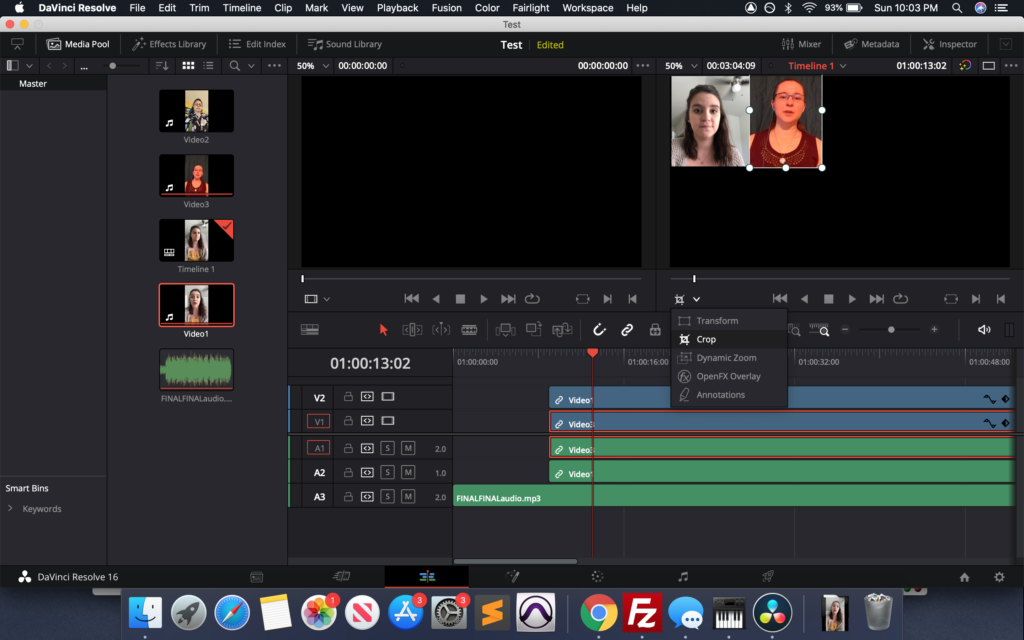This screenshot has height=640, width=1024.
Task: Open the Fusion menu in menu bar
Action: (x=447, y=8)
